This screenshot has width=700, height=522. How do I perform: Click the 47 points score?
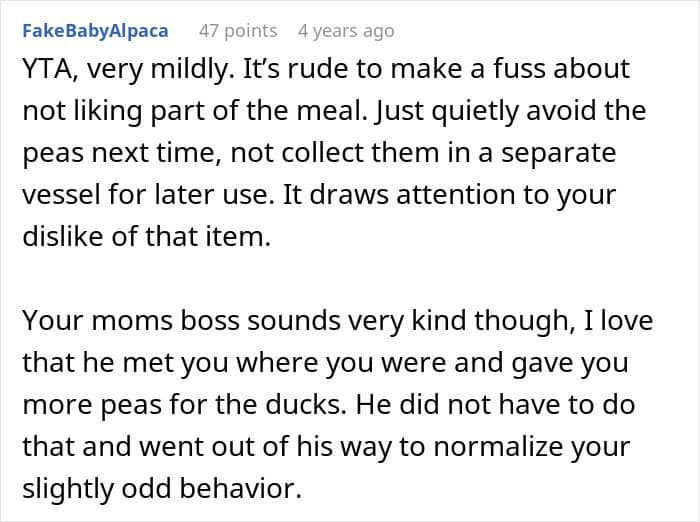tap(238, 31)
